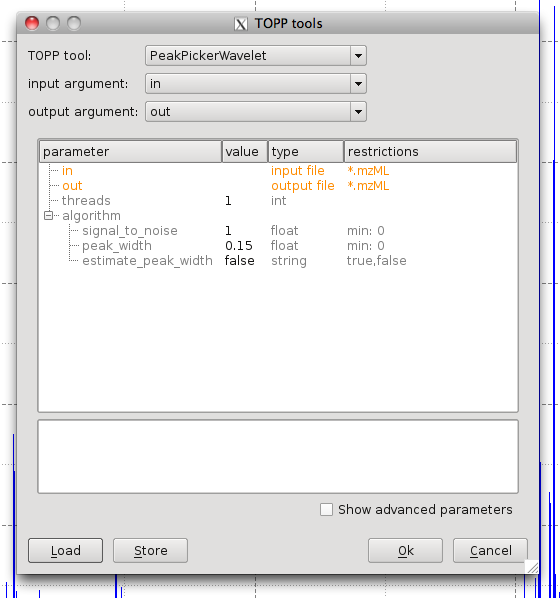Viewport: 560px width, 598px height.
Task: Click the 'type' column header
Action: pos(306,151)
